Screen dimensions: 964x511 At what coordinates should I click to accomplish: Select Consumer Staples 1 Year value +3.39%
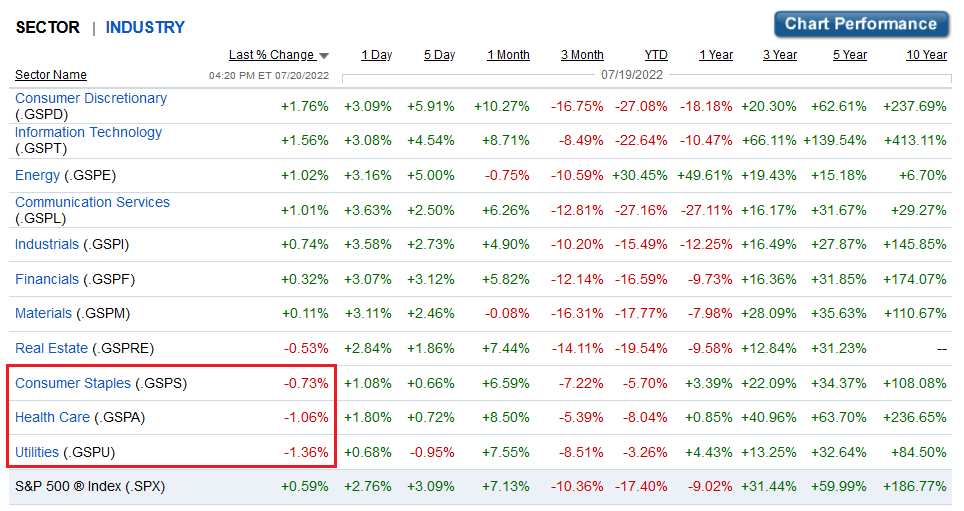pyautogui.click(x=709, y=383)
